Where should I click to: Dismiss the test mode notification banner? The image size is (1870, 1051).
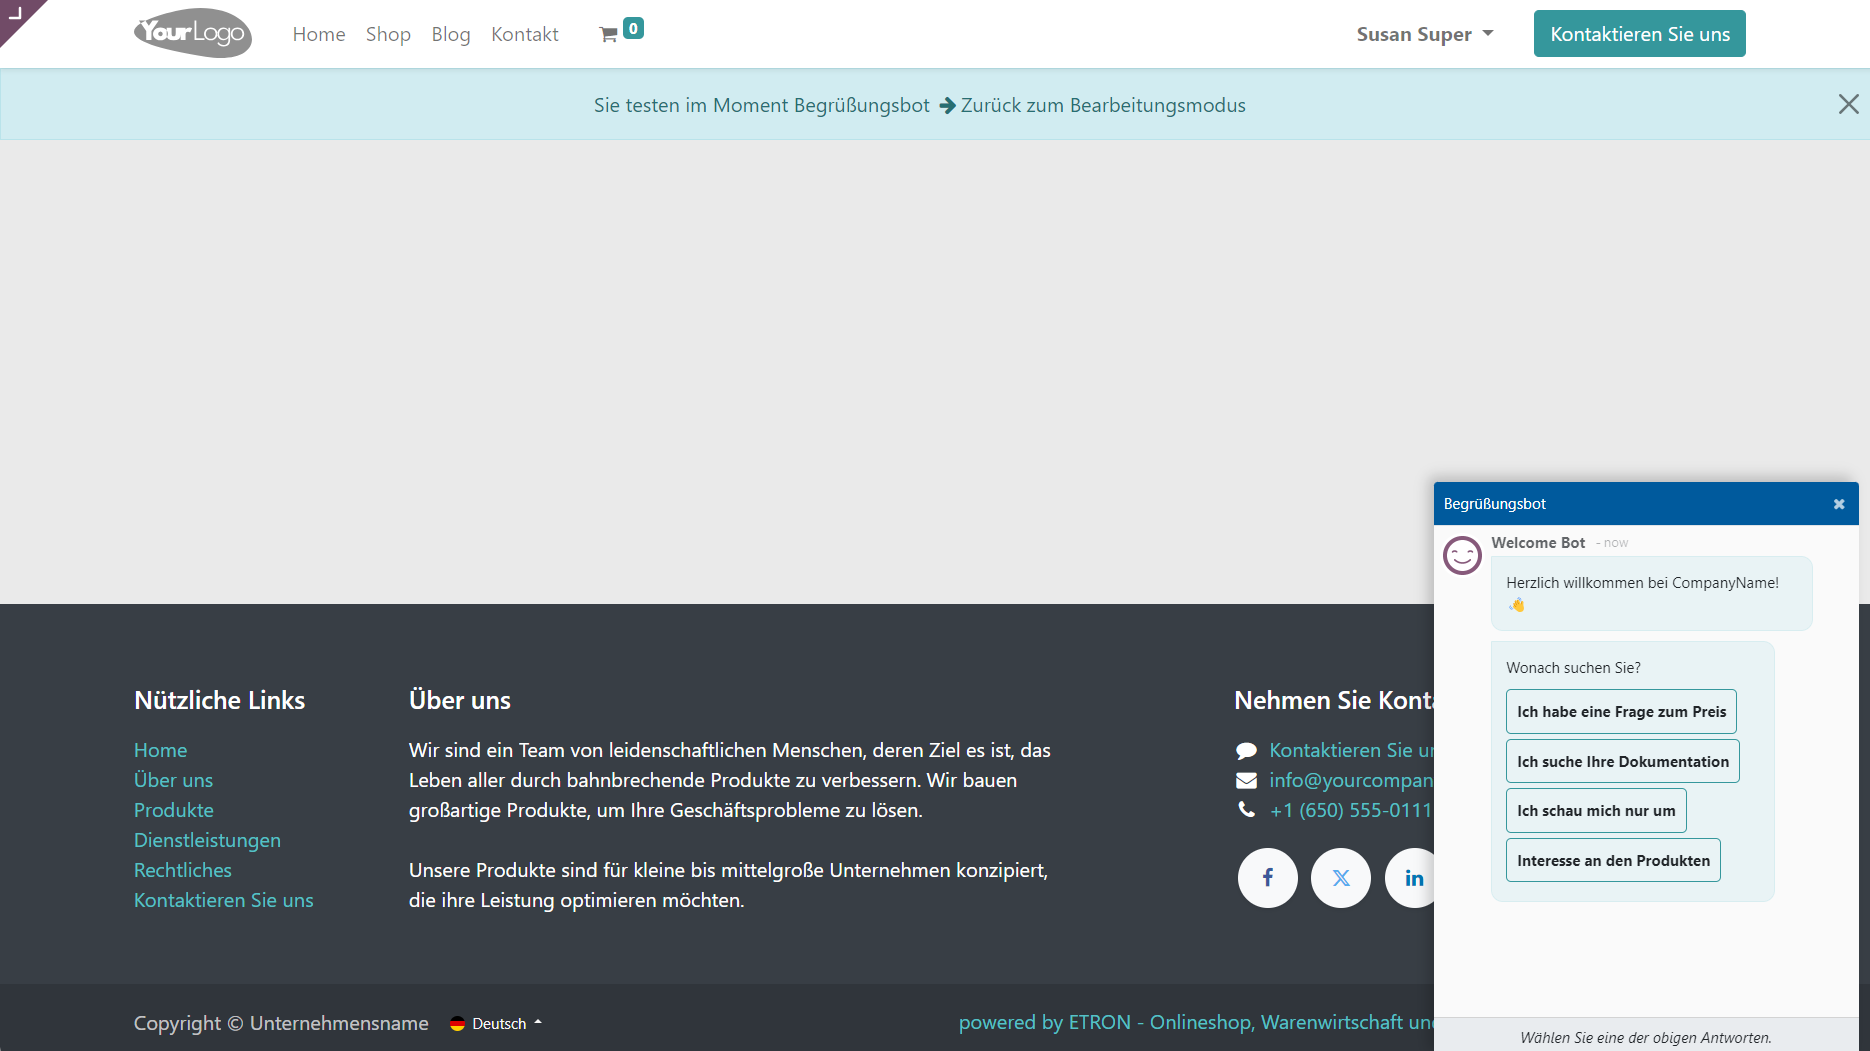tap(1848, 104)
